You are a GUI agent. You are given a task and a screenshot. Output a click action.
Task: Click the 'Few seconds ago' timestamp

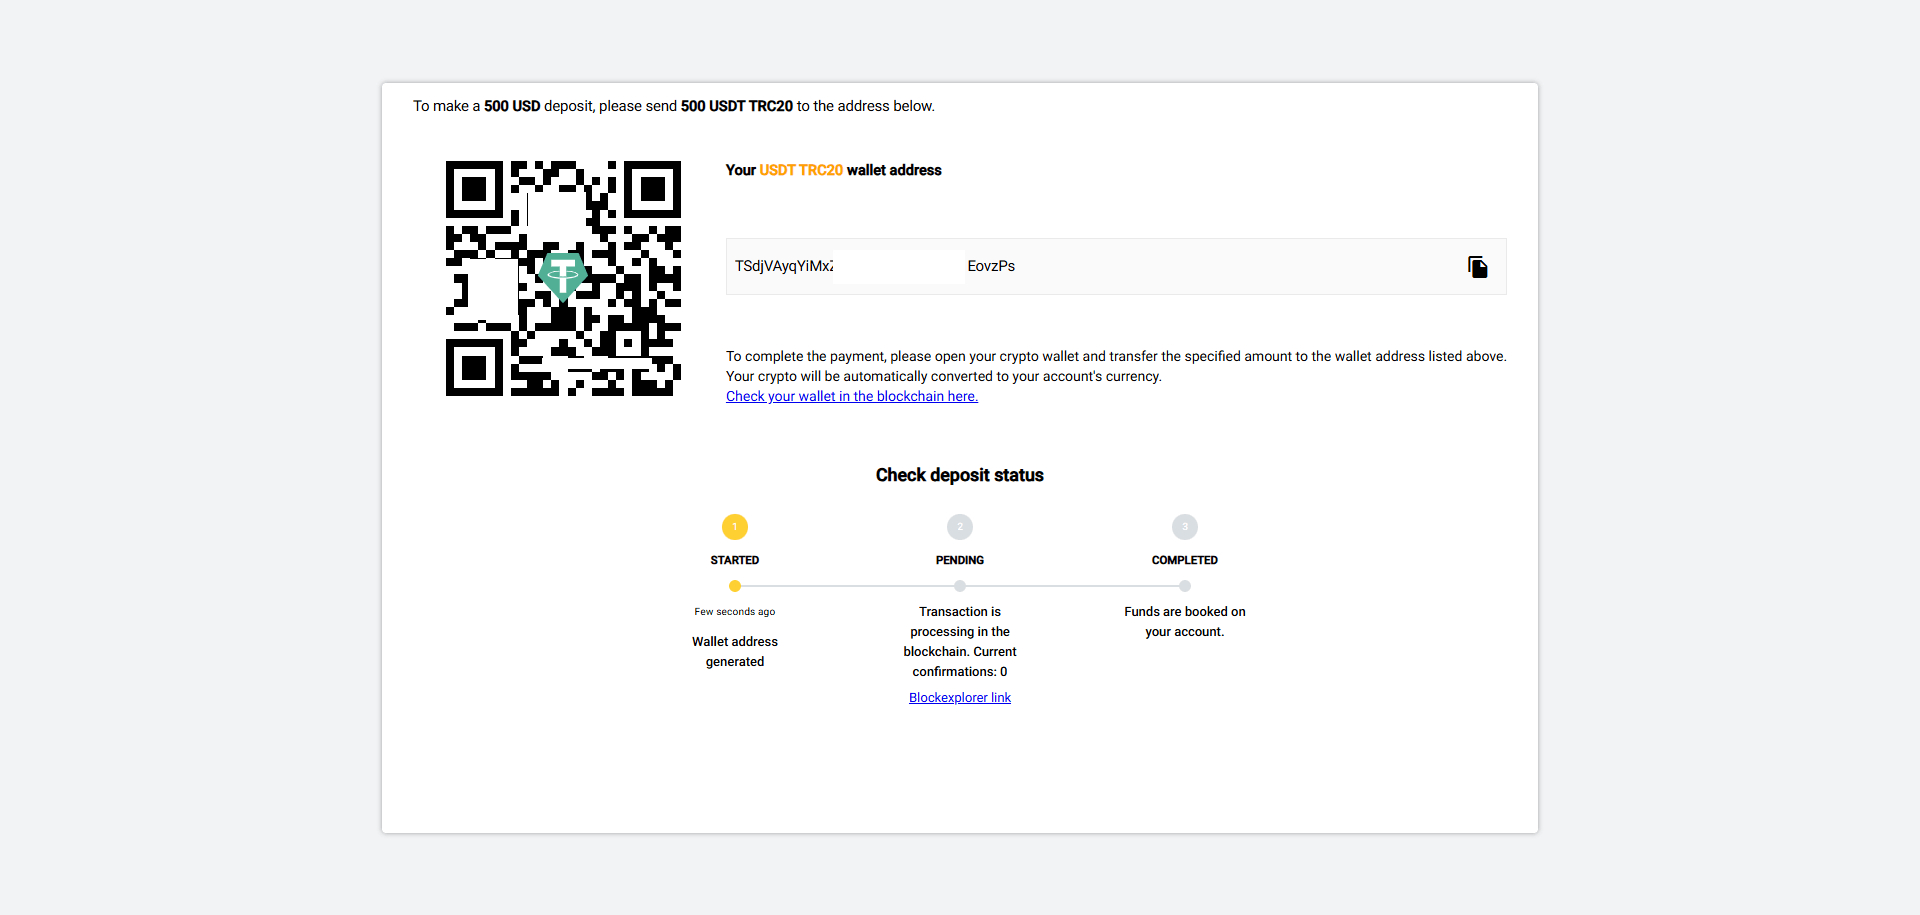coord(735,612)
